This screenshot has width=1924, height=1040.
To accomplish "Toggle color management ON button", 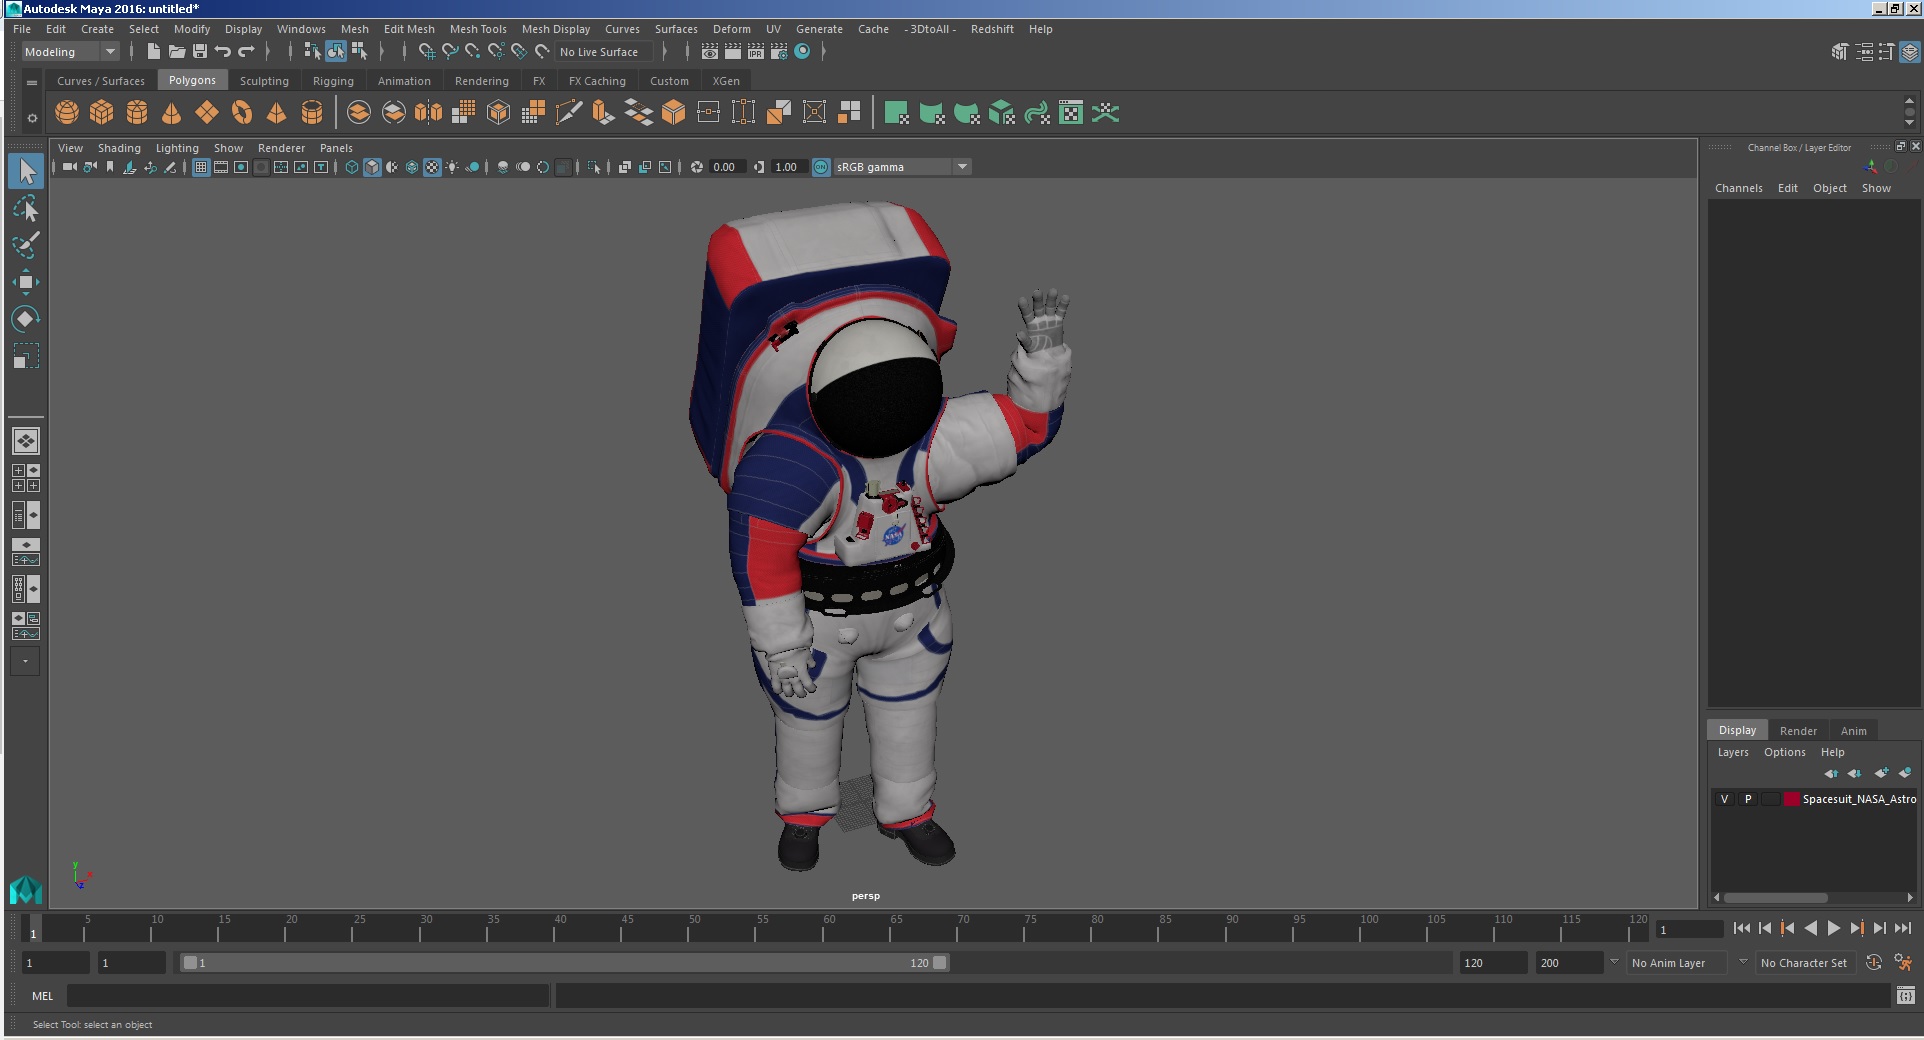I will (x=821, y=167).
